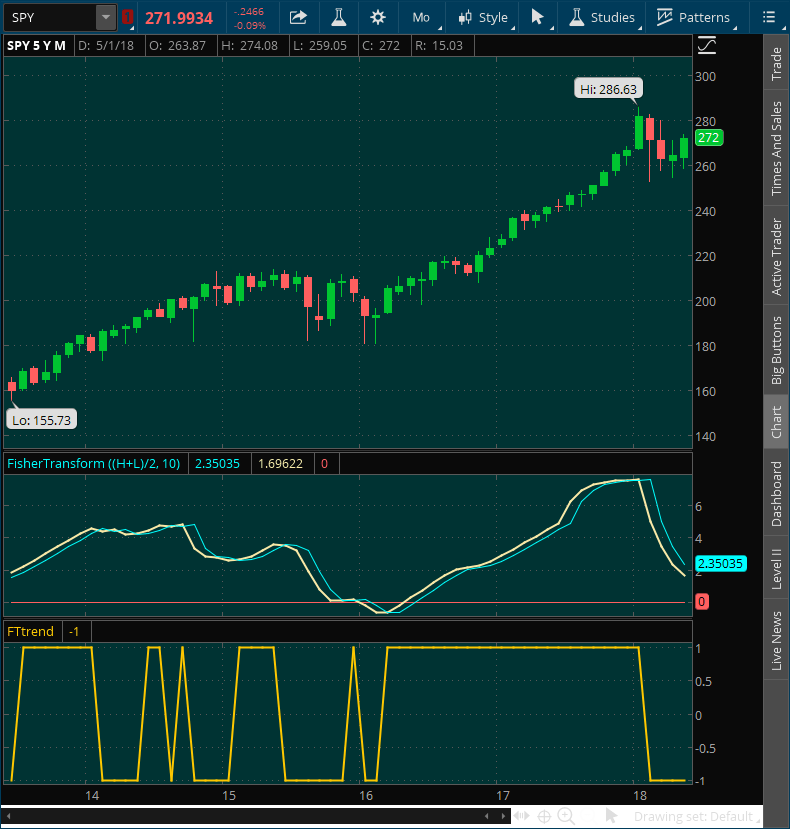This screenshot has width=790, height=829.
Task: Open the flask quick study icon
Action: (338, 17)
